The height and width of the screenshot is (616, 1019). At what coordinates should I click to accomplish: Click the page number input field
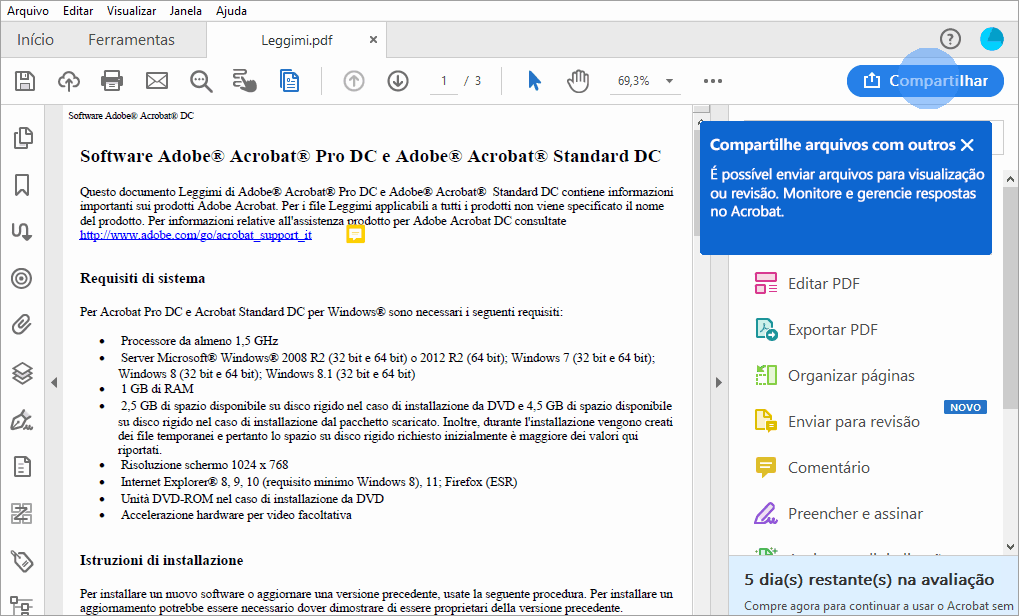[x=443, y=81]
